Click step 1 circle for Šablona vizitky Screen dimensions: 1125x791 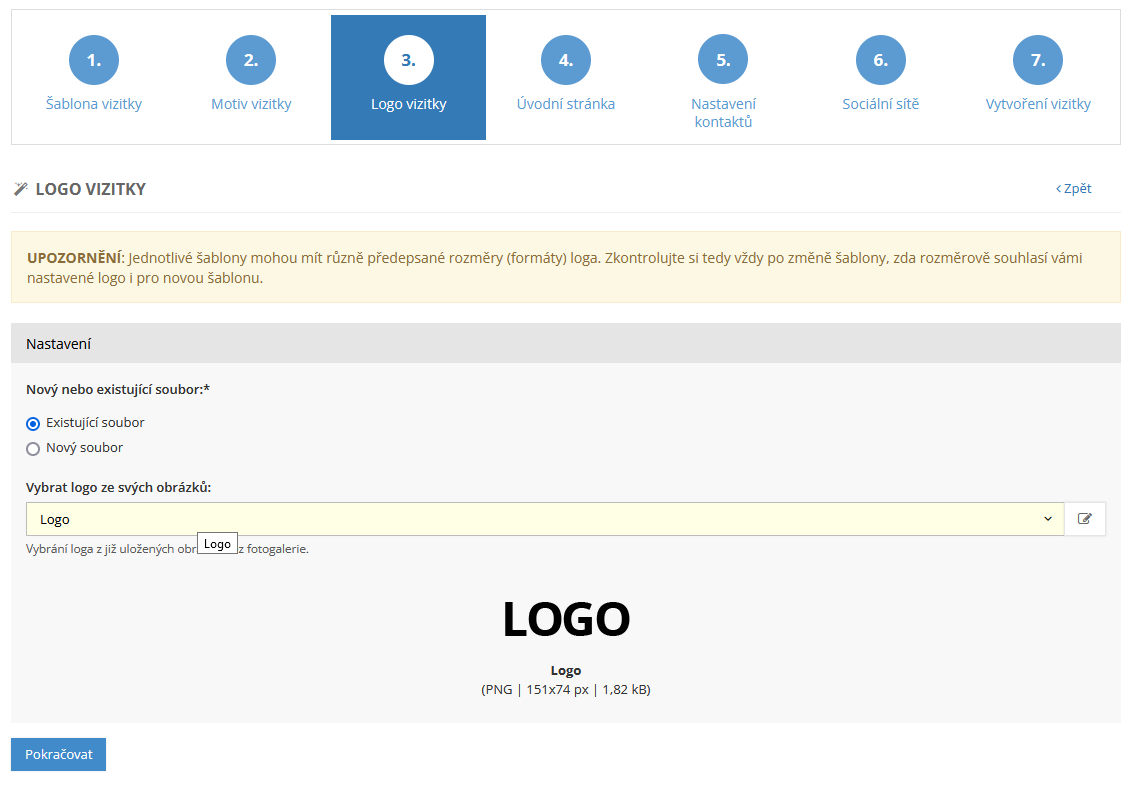pos(94,60)
